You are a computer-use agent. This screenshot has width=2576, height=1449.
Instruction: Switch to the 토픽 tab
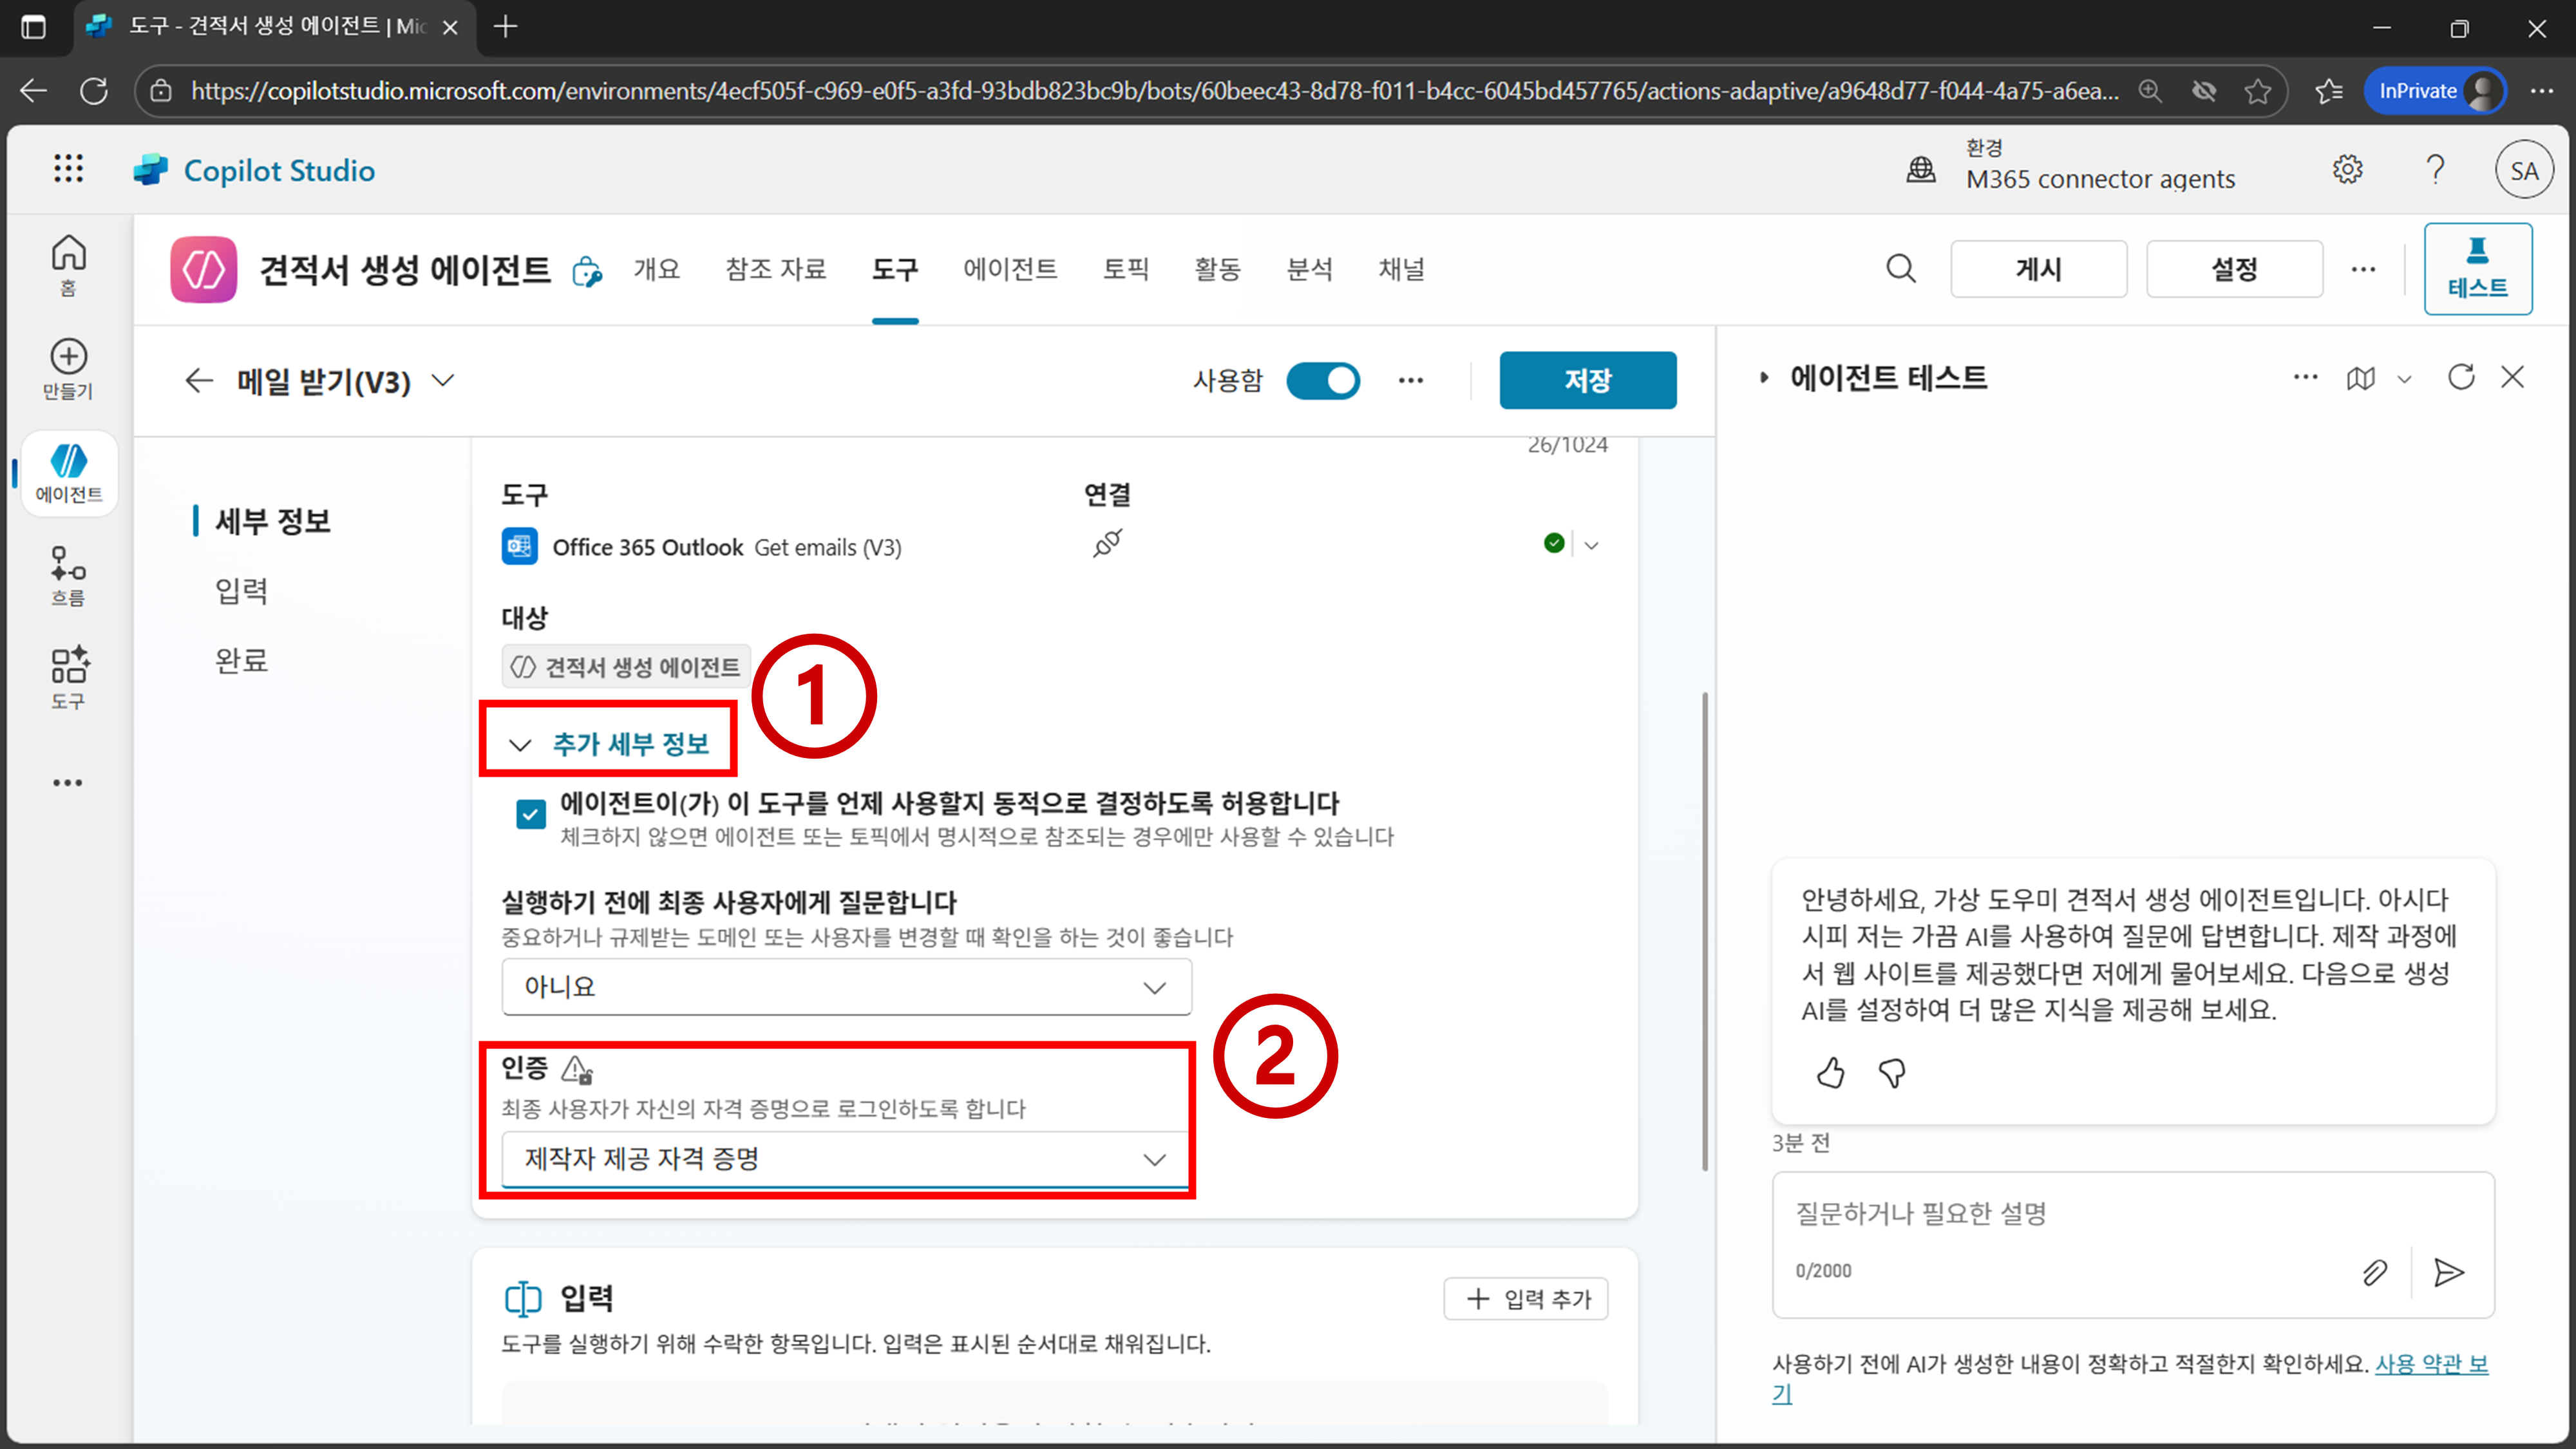1126,269
